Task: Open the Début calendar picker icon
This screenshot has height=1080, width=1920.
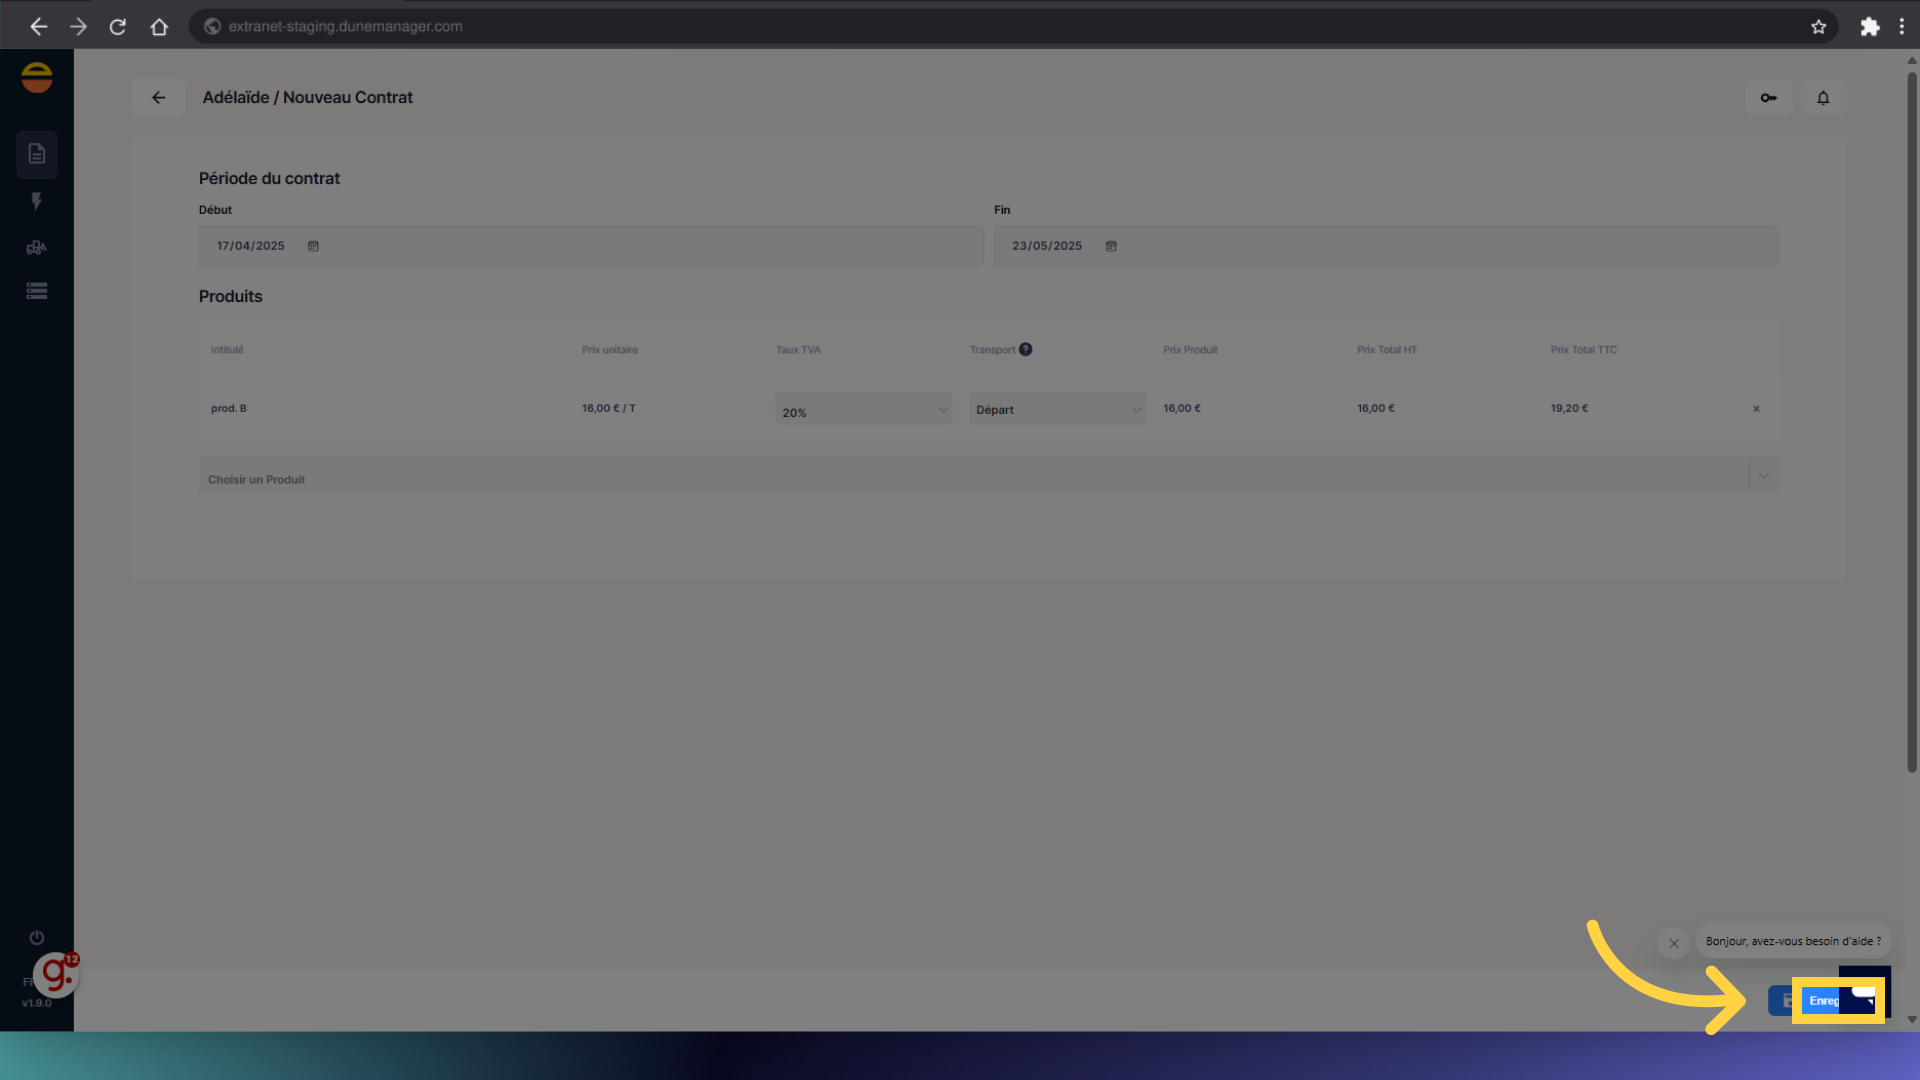Action: (x=313, y=246)
